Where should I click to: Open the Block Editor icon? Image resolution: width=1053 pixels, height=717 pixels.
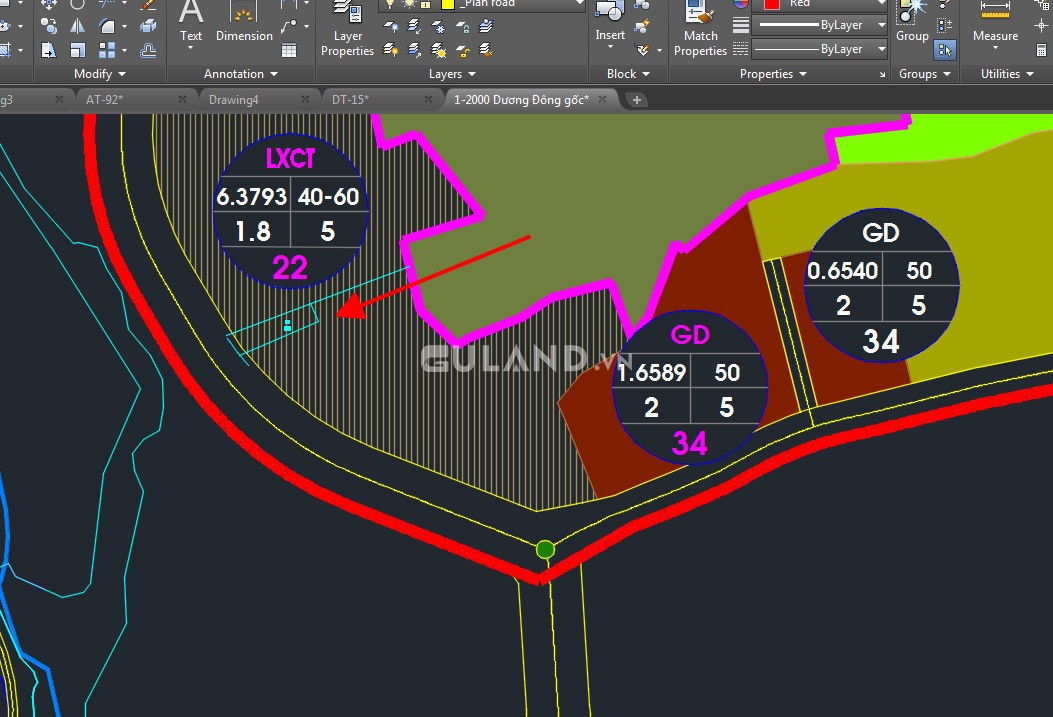point(643,27)
